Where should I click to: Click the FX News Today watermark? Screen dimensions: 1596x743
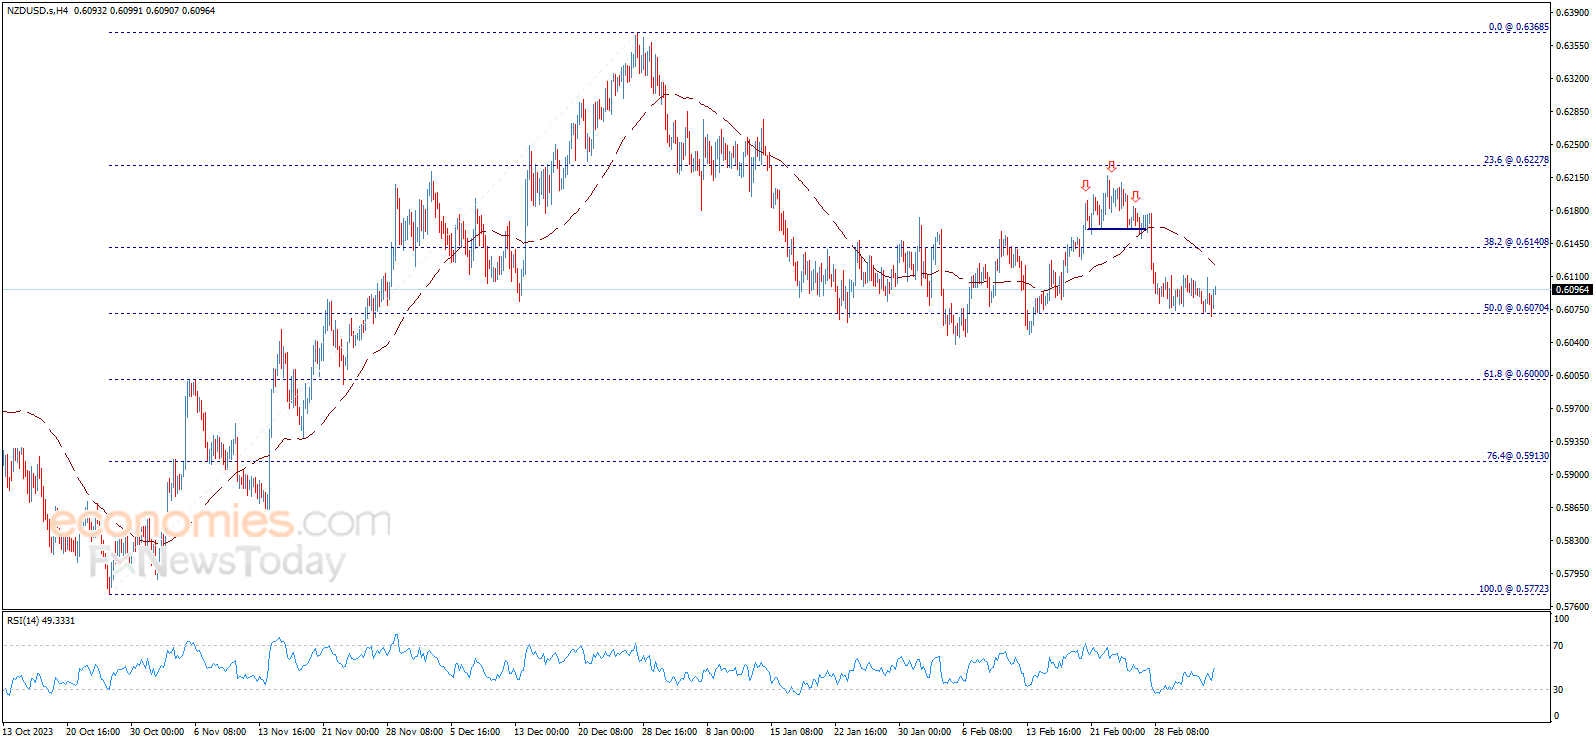pos(217,561)
